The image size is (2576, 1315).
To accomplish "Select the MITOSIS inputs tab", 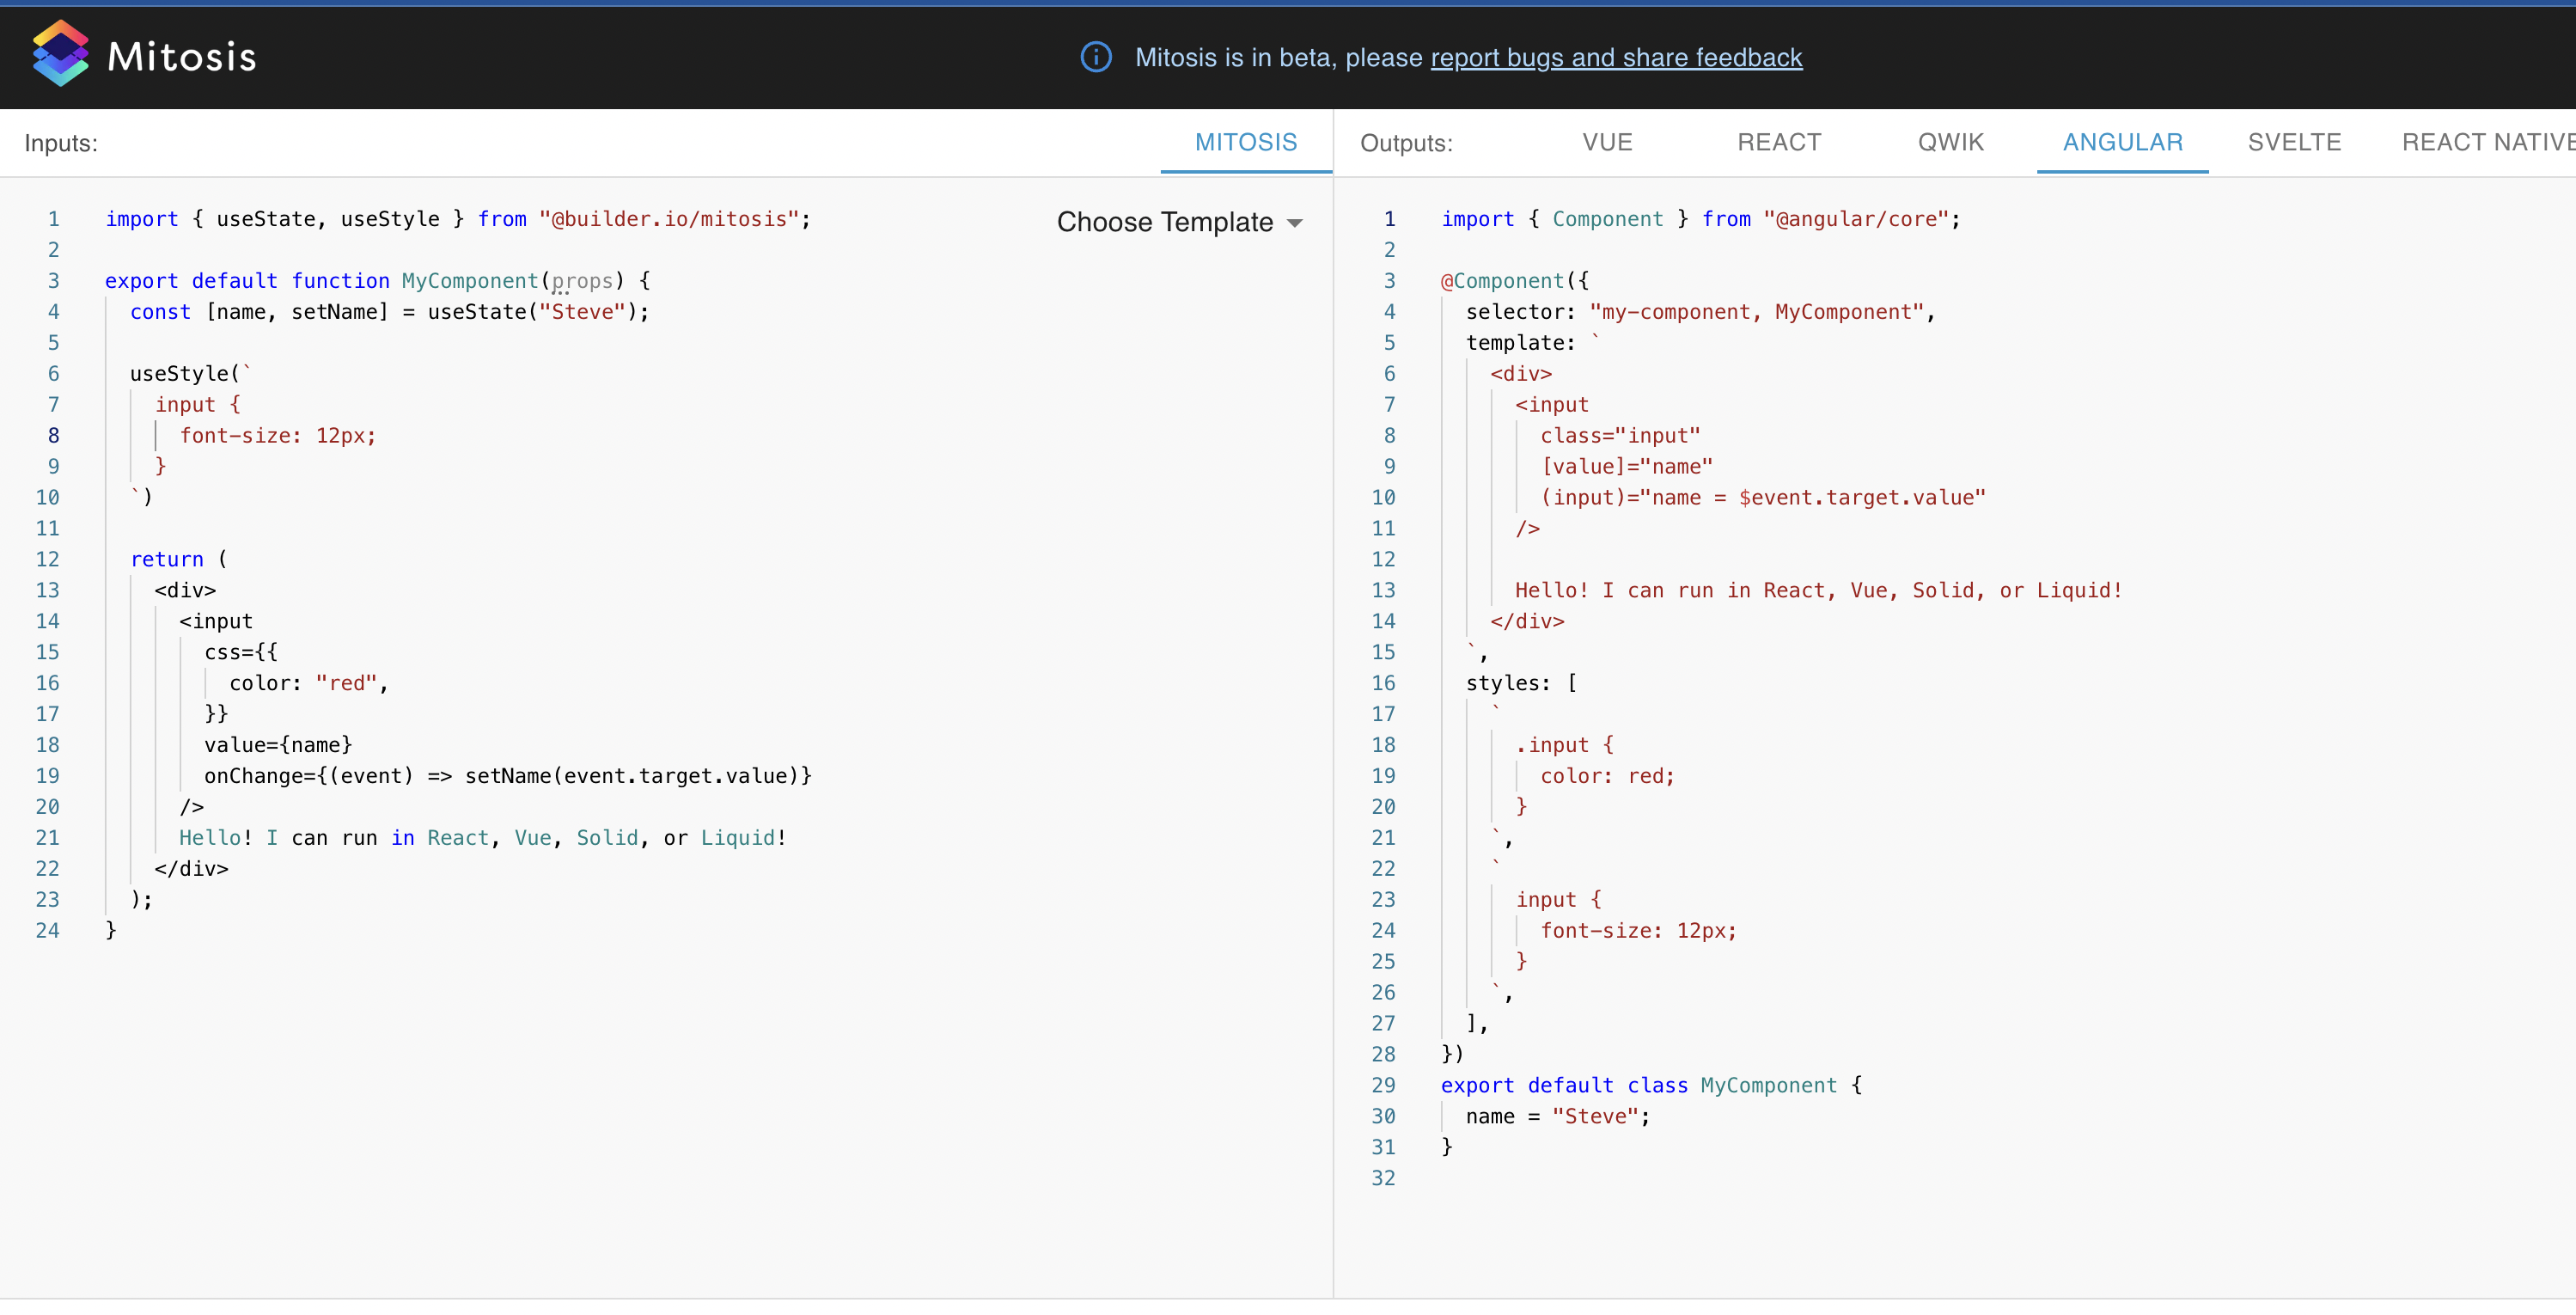I will pyautogui.click(x=1245, y=142).
